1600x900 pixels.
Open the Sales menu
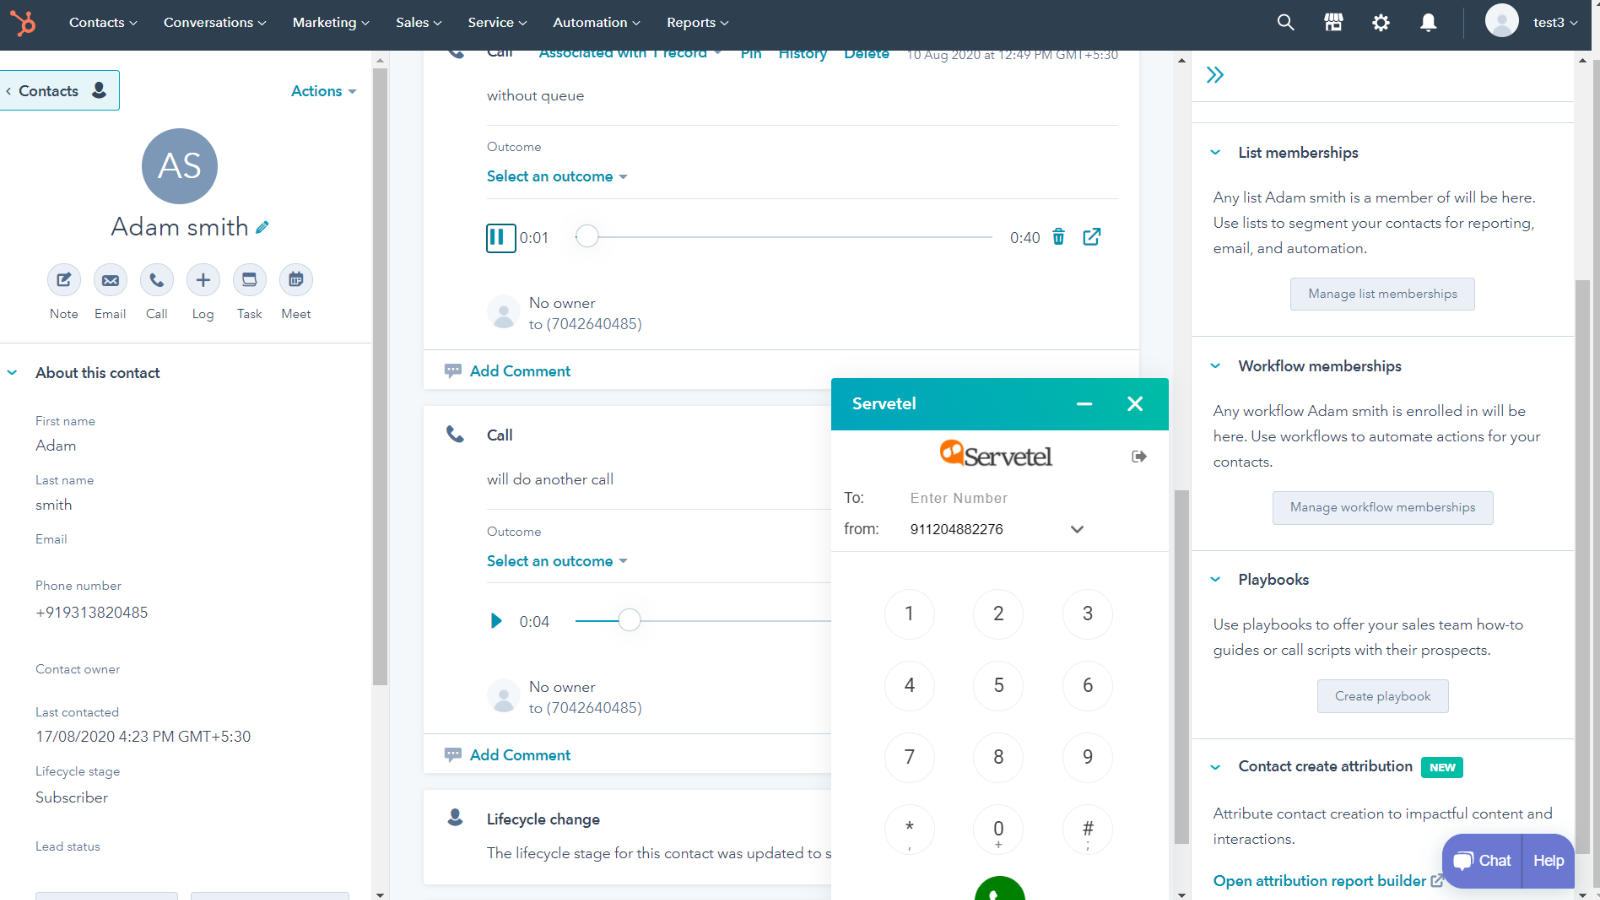pos(418,22)
